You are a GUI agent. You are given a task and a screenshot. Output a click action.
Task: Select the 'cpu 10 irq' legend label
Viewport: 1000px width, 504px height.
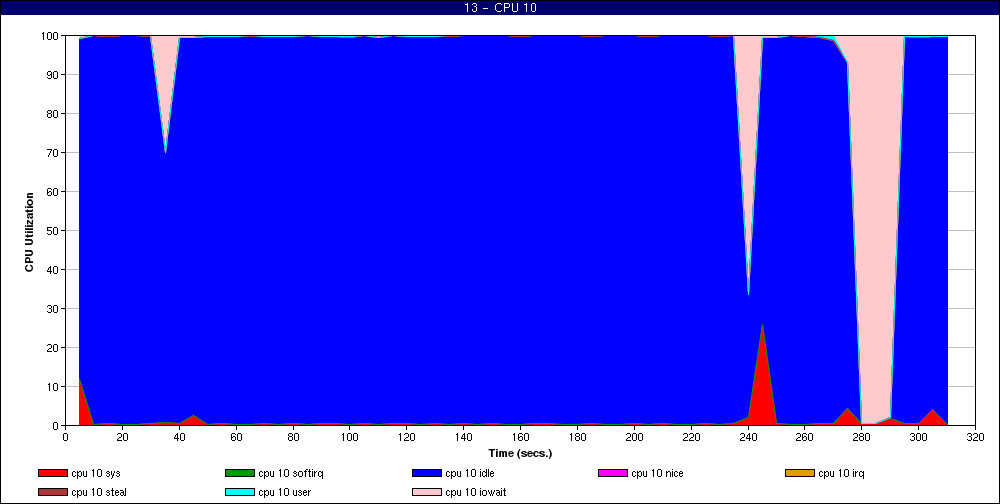(x=841, y=473)
